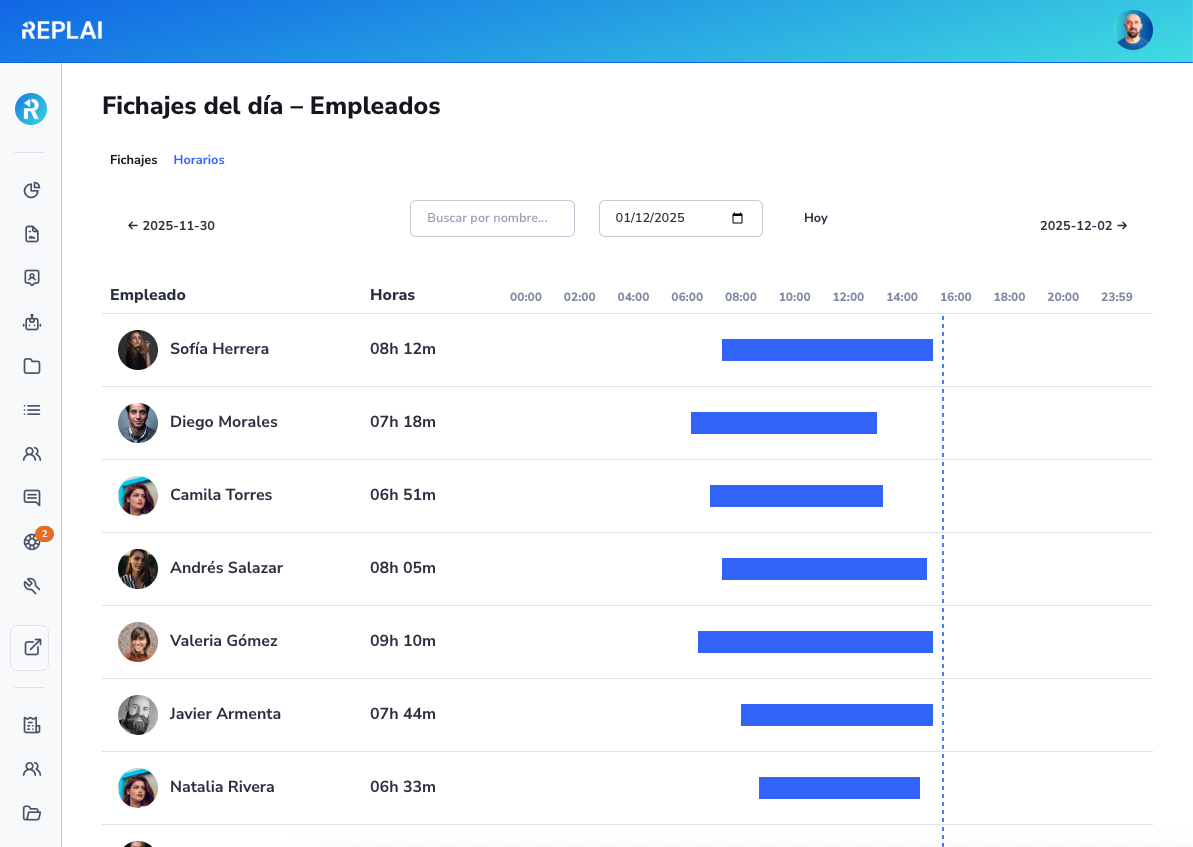Click the highlighted external link icon

[30, 647]
